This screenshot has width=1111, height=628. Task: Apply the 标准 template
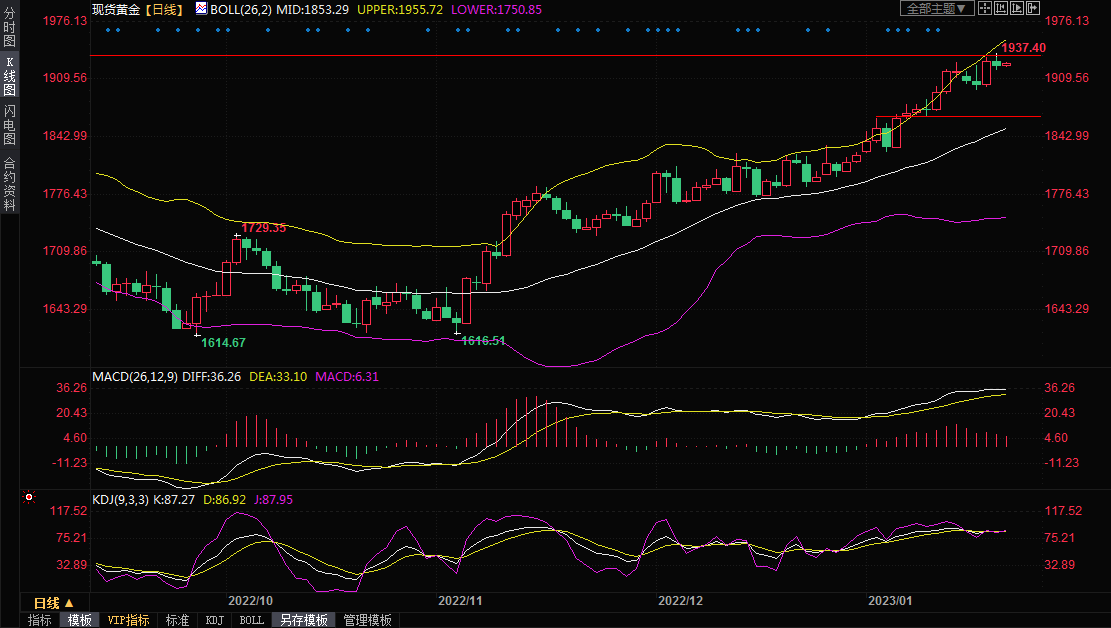click(x=177, y=620)
